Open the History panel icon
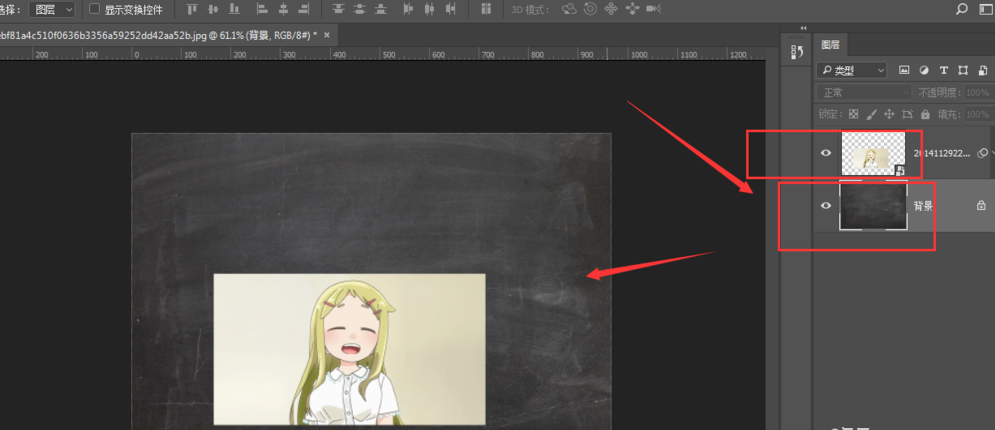Image resolution: width=995 pixels, height=430 pixels. point(797,53)
